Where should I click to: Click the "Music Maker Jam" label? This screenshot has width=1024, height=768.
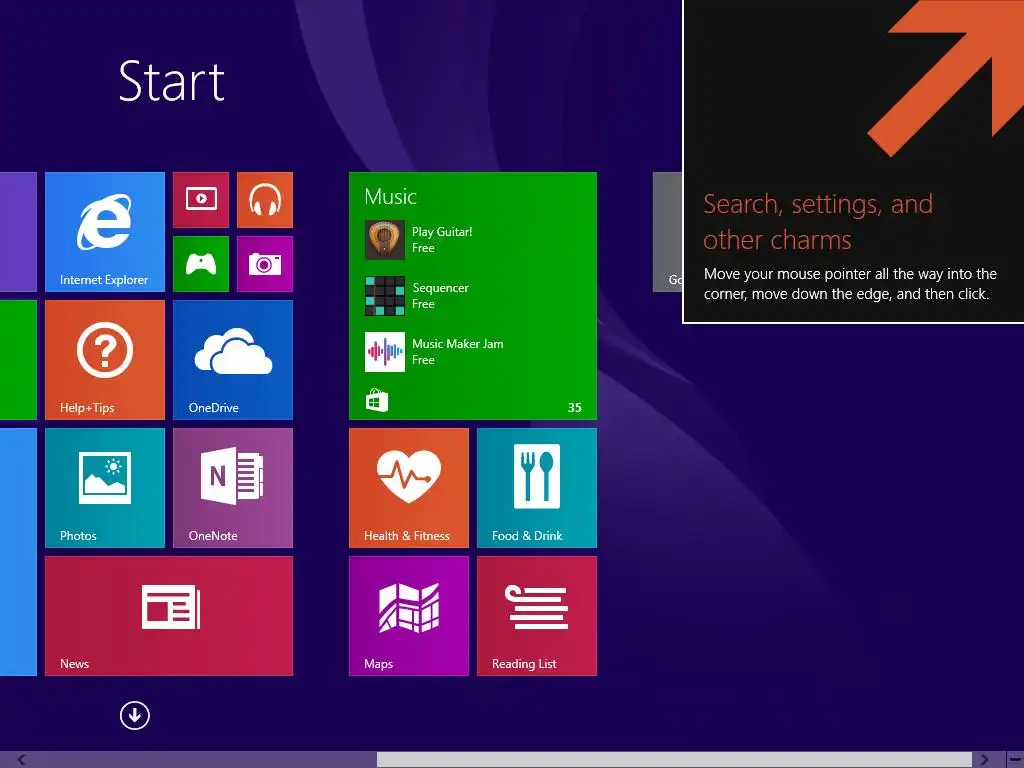point(458,344)
